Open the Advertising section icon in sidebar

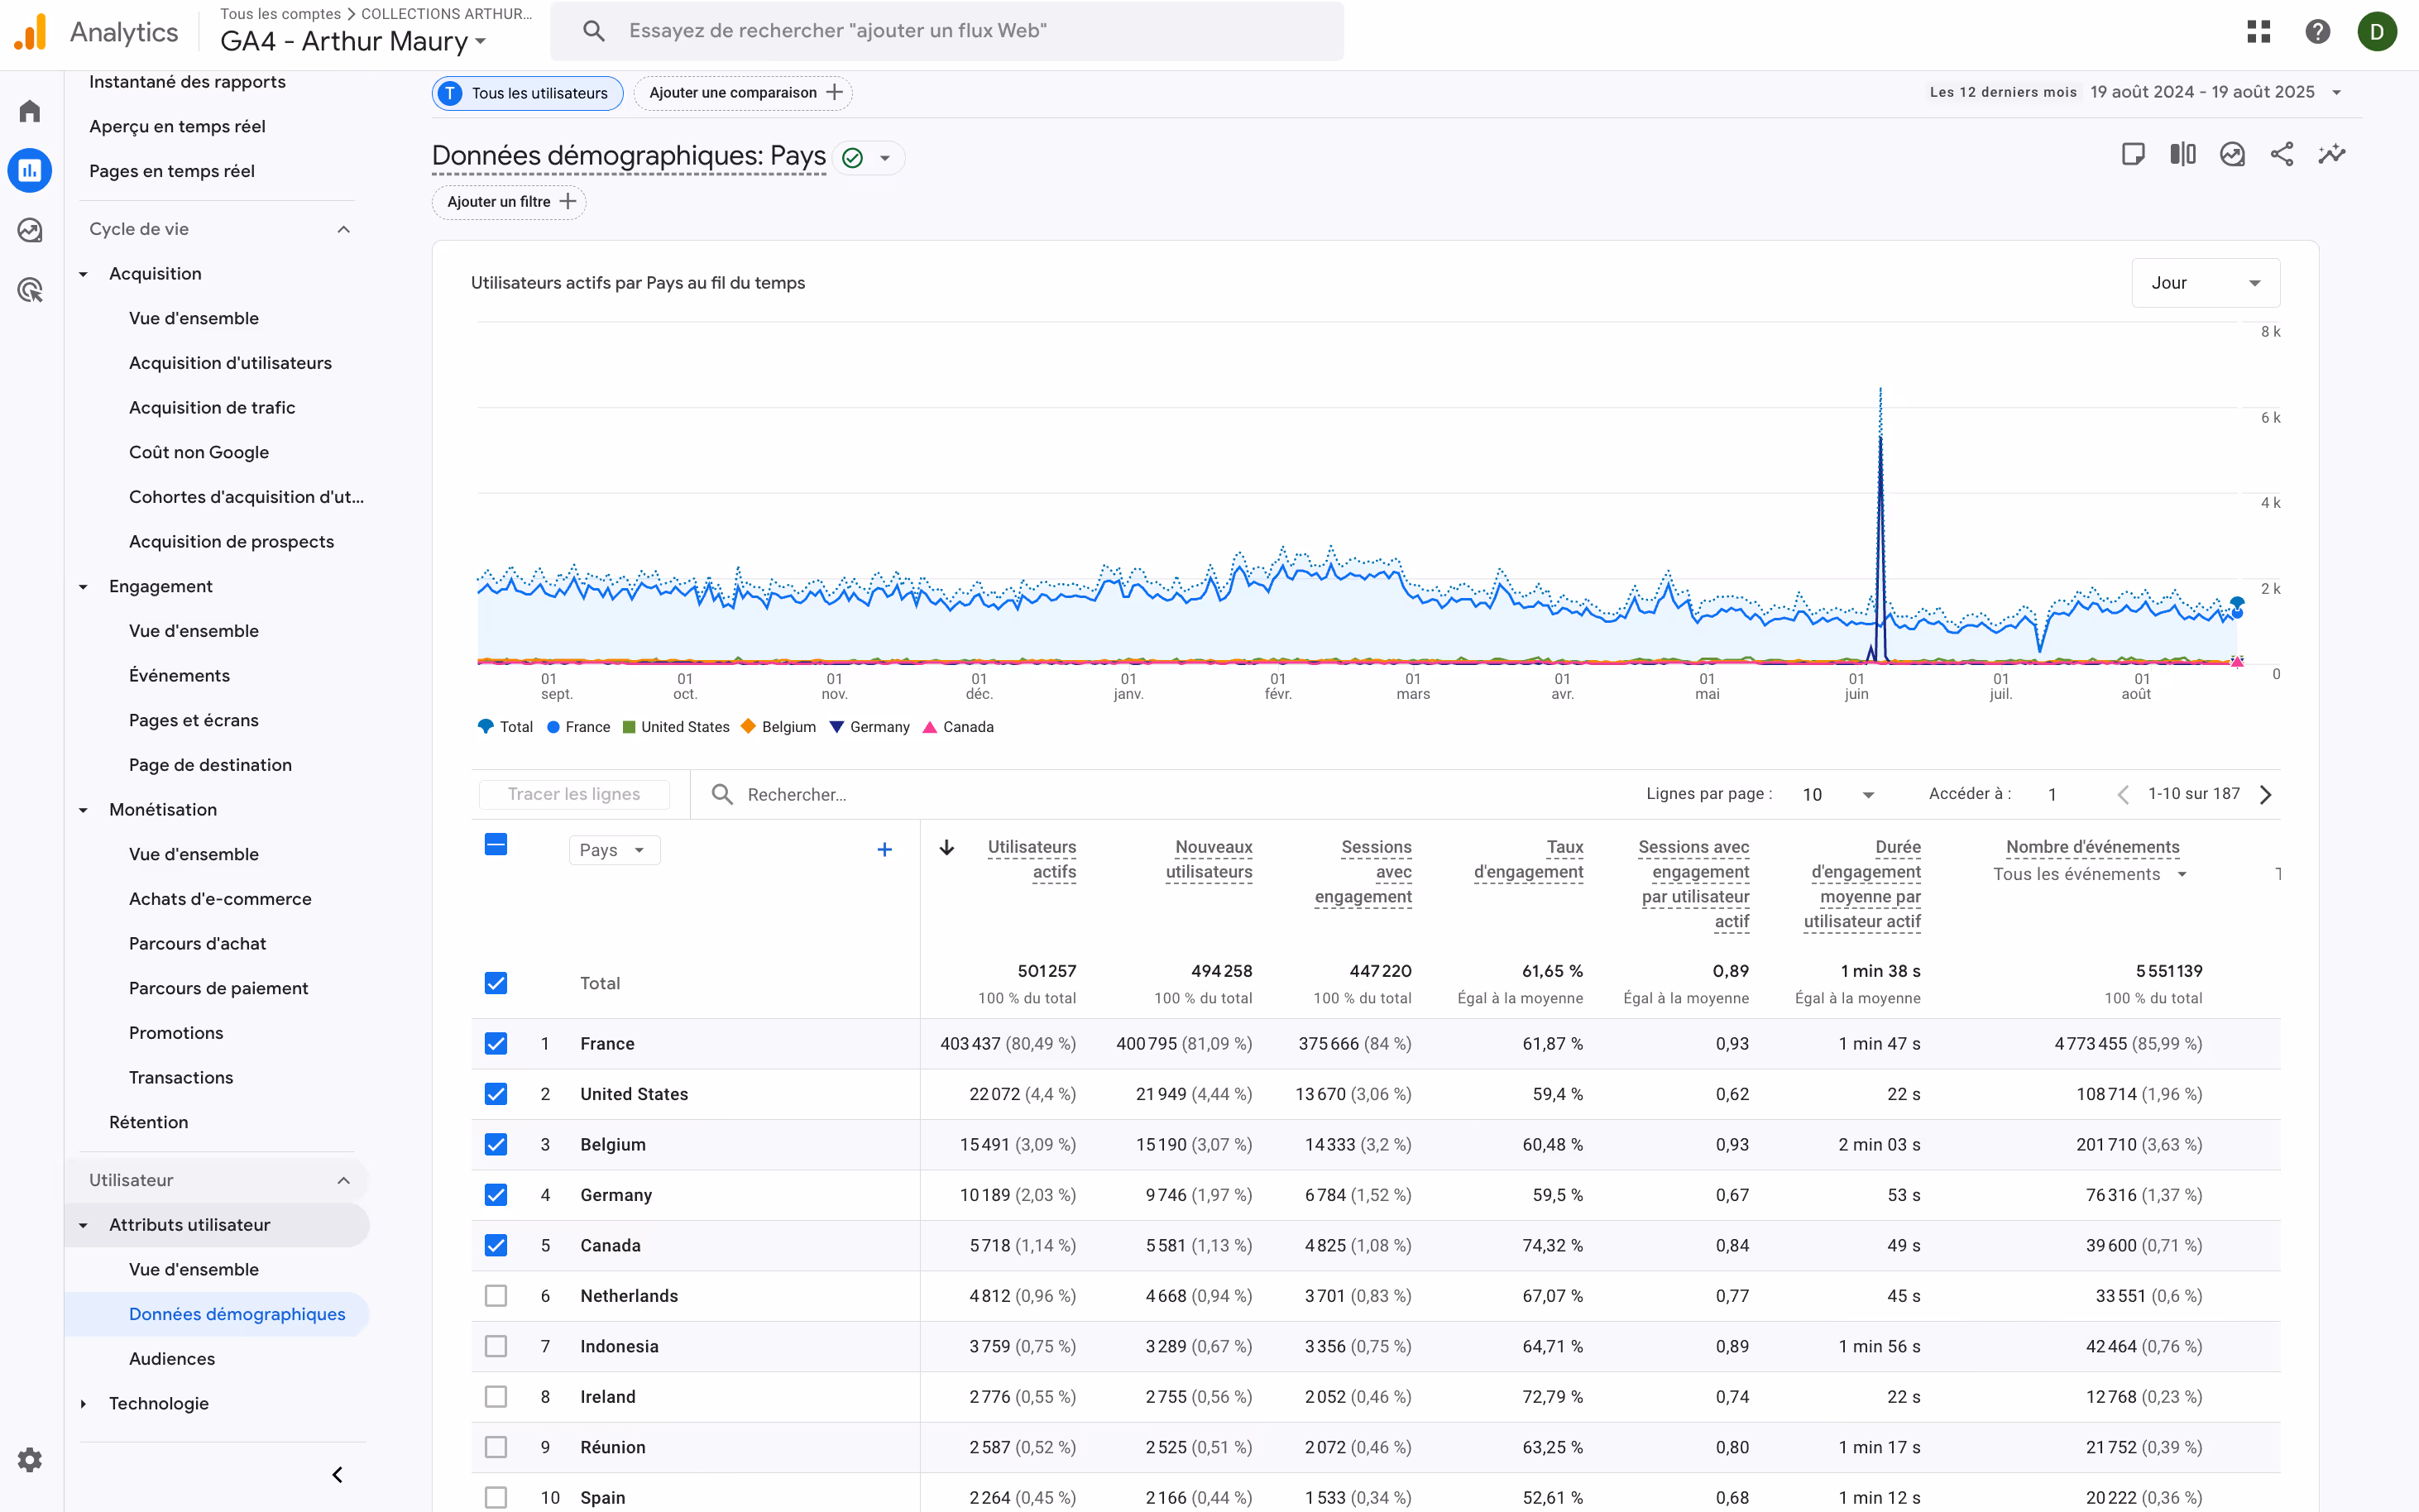click(x=30, y=290)
